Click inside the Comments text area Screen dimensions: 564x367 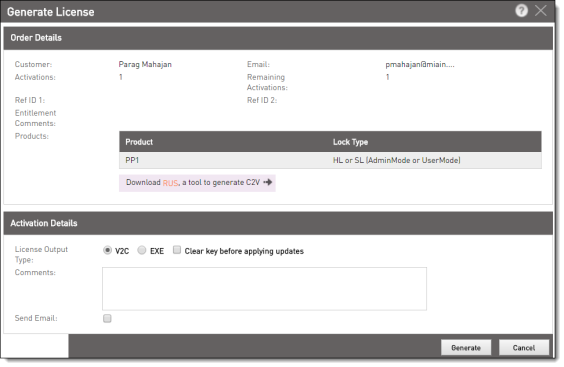pyautogui.click(x=264, y=289)
